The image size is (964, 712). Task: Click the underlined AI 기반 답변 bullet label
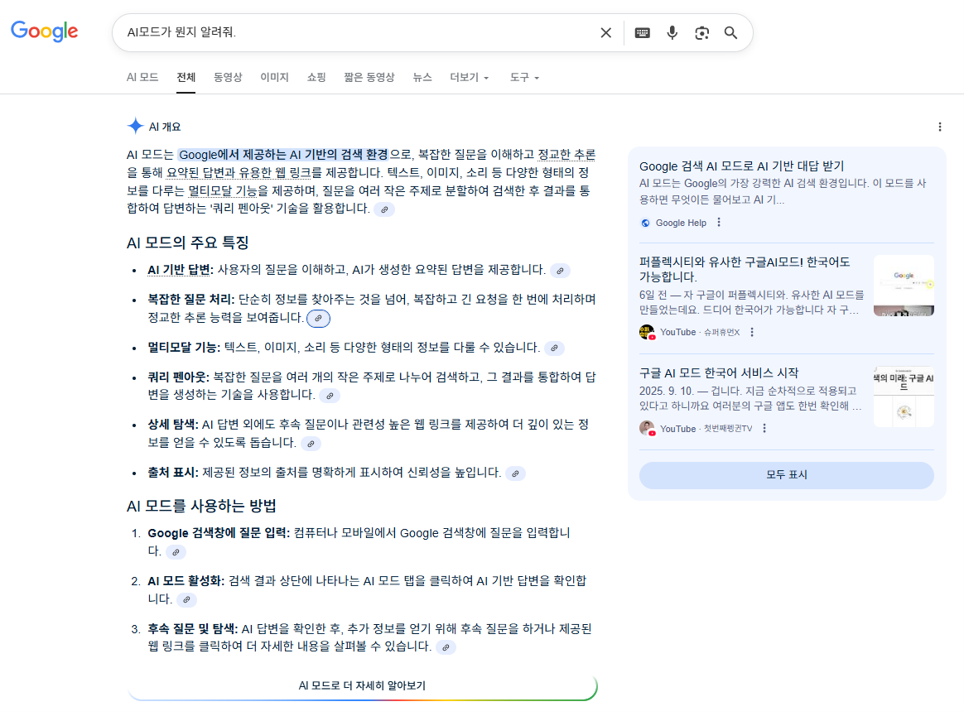click(x=180, y=270)
